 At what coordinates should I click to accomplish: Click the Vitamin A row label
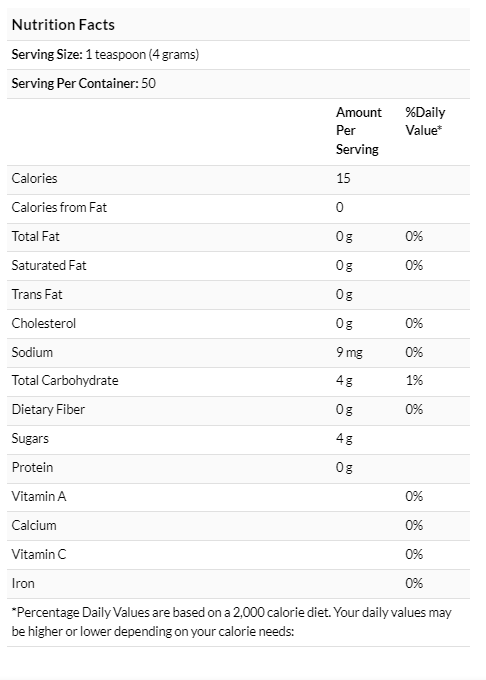(39, 496)
